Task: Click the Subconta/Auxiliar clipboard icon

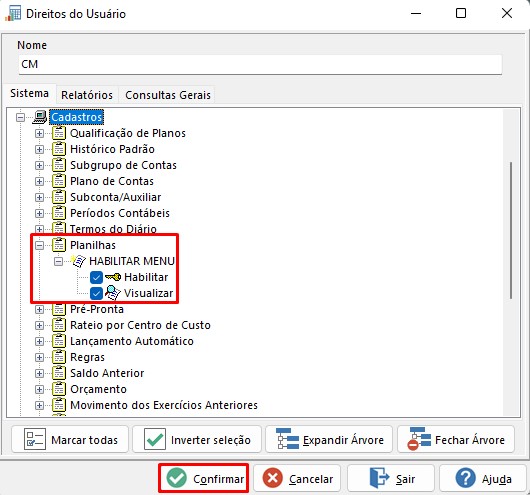Action: pyautogui.click(x=59, y=197)
